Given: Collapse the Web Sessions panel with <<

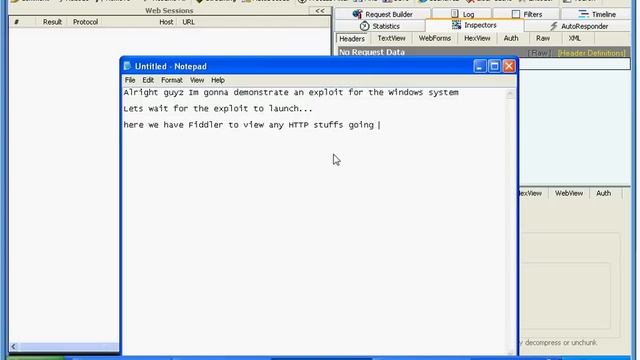Looking at the screenshot, I should coord(320,11).
